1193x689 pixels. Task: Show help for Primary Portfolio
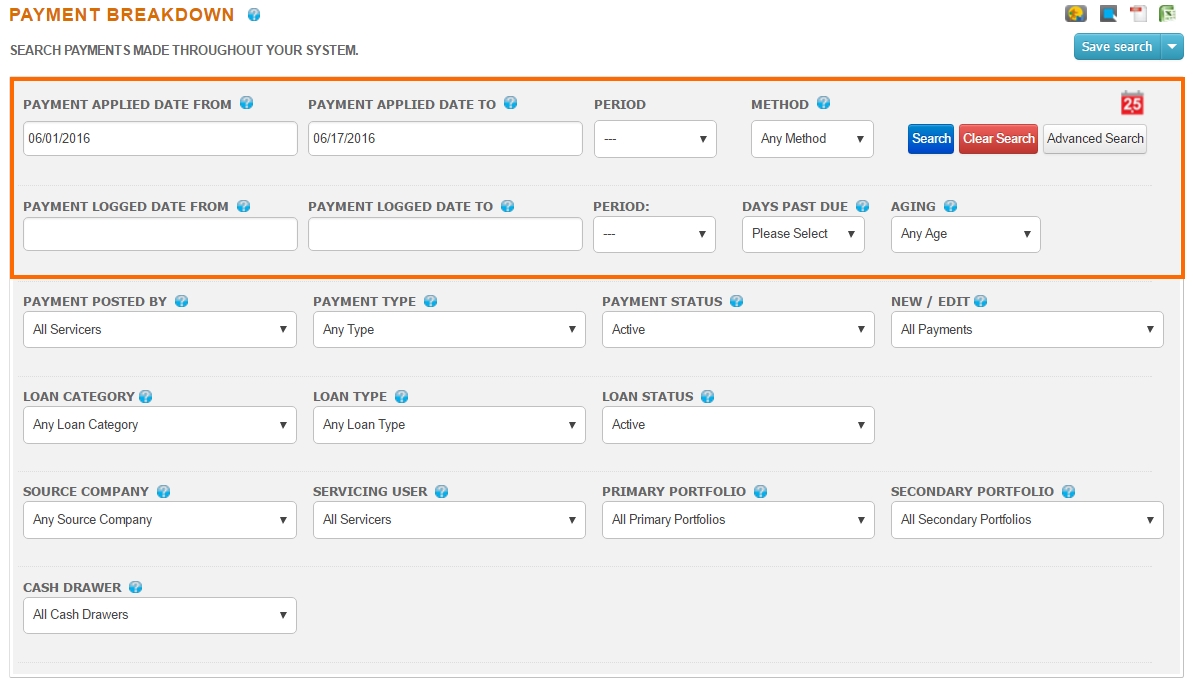click(760, 491)
